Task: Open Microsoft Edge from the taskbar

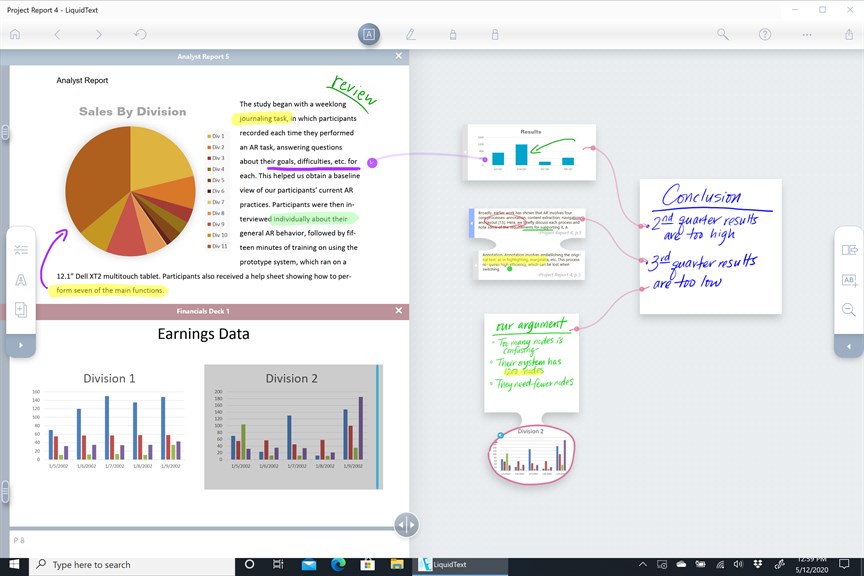Action: pos(338,564)
